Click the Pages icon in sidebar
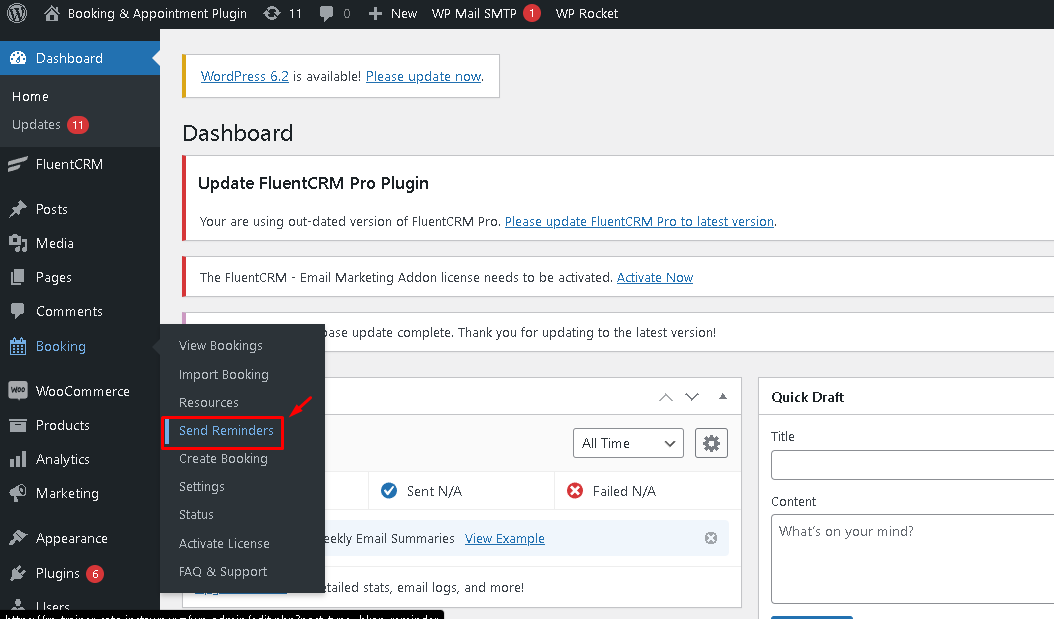 pyautogui.click(x=18, y=277)
